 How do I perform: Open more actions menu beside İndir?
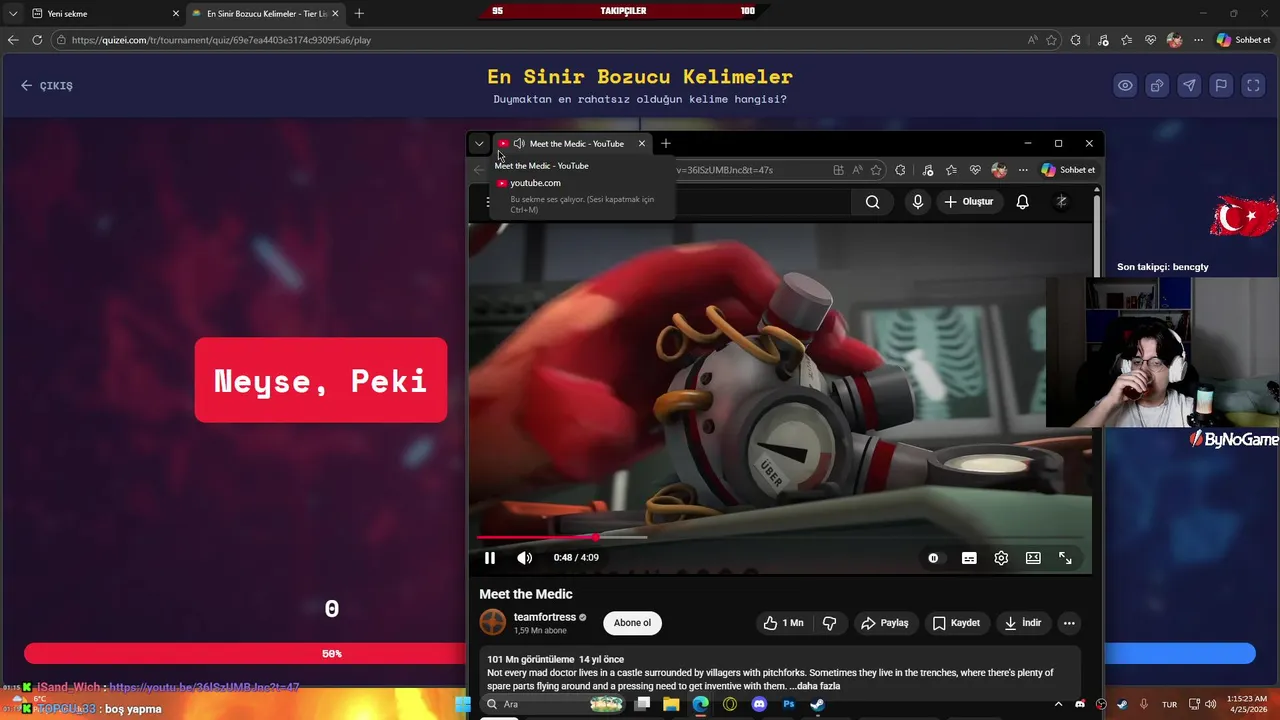click(1069, 623)
